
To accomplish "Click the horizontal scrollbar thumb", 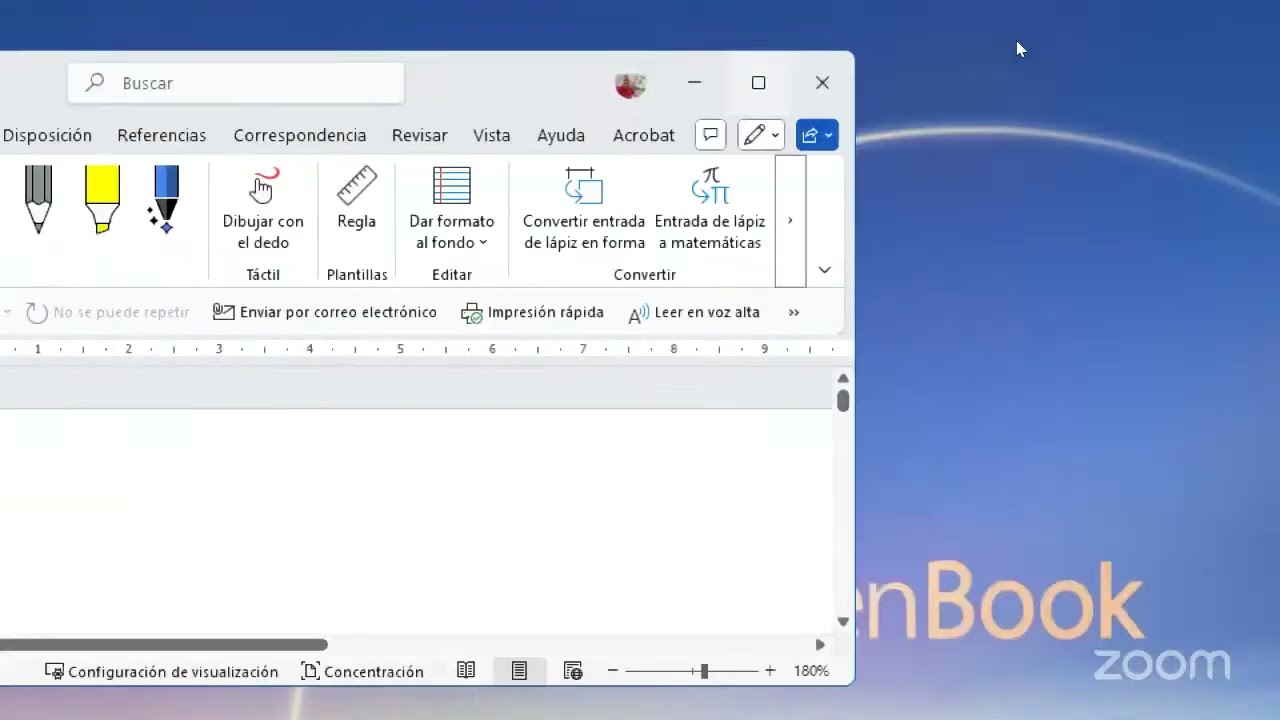I will click(164, 645).
